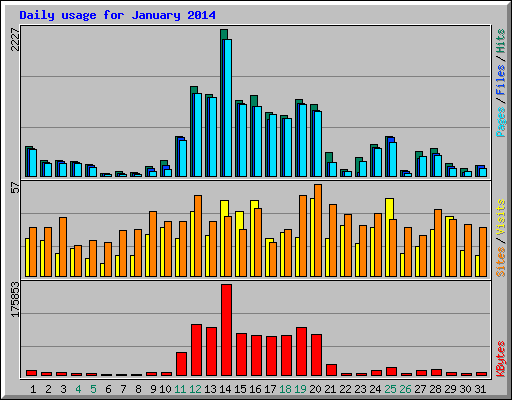Click green weekend day 25 label
512x400 pixels.
pos(390,389)
